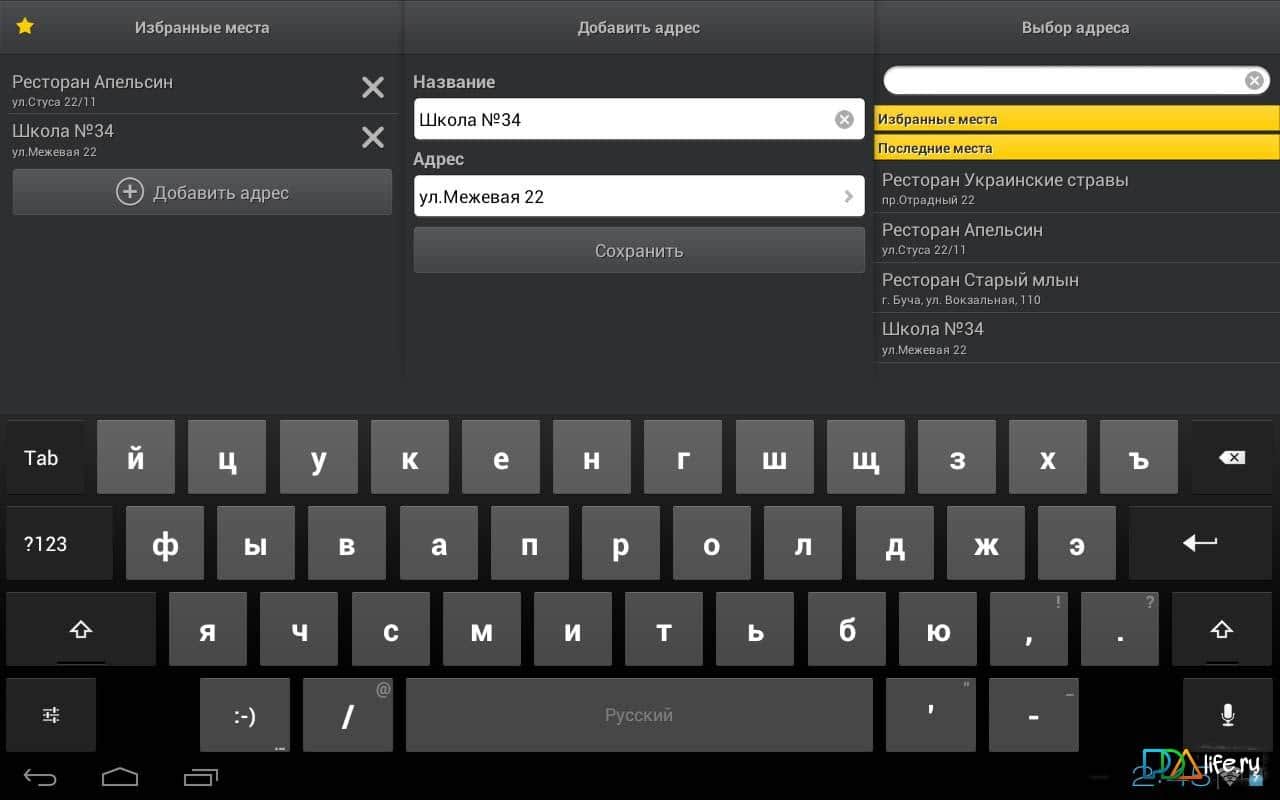Viewport: 1280px width, 800px height.
Task: Remove Ресторан Апельсин from favorites
Action: coord(372,88)
